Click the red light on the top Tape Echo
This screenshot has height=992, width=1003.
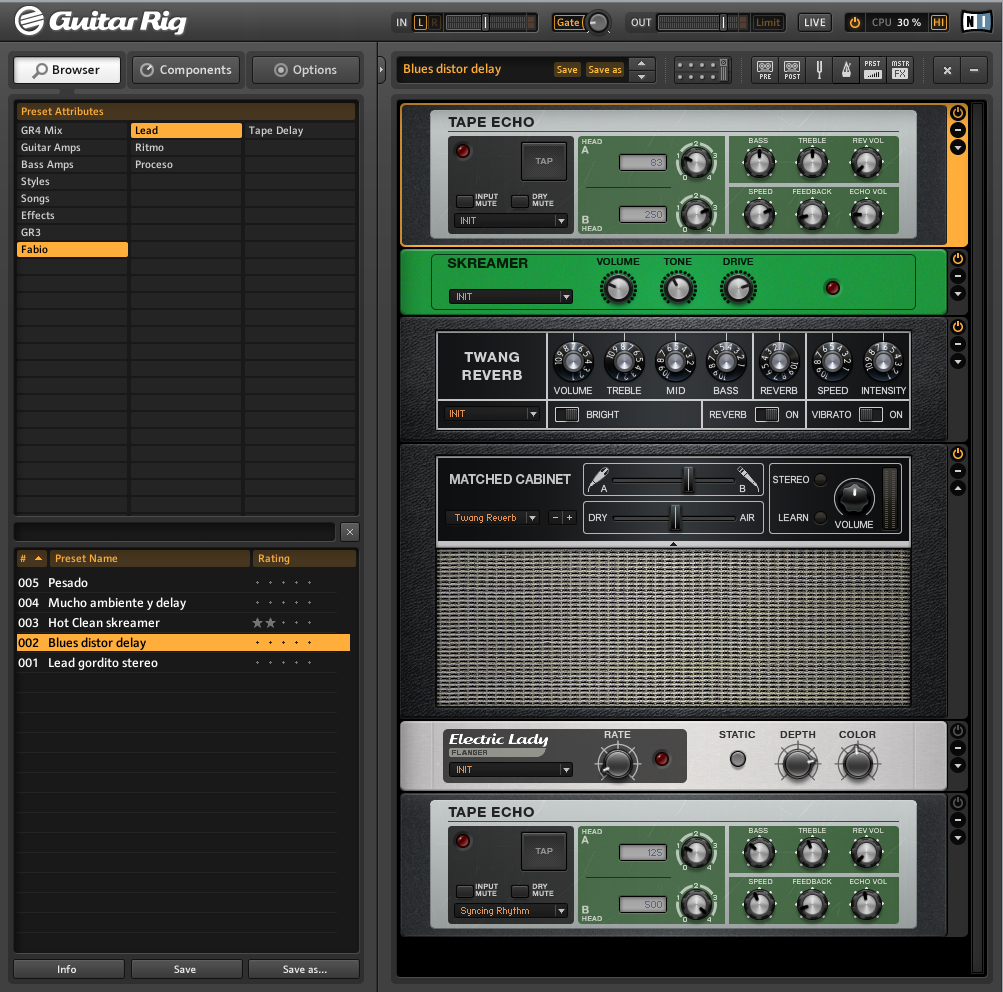[x=462, y=151]
